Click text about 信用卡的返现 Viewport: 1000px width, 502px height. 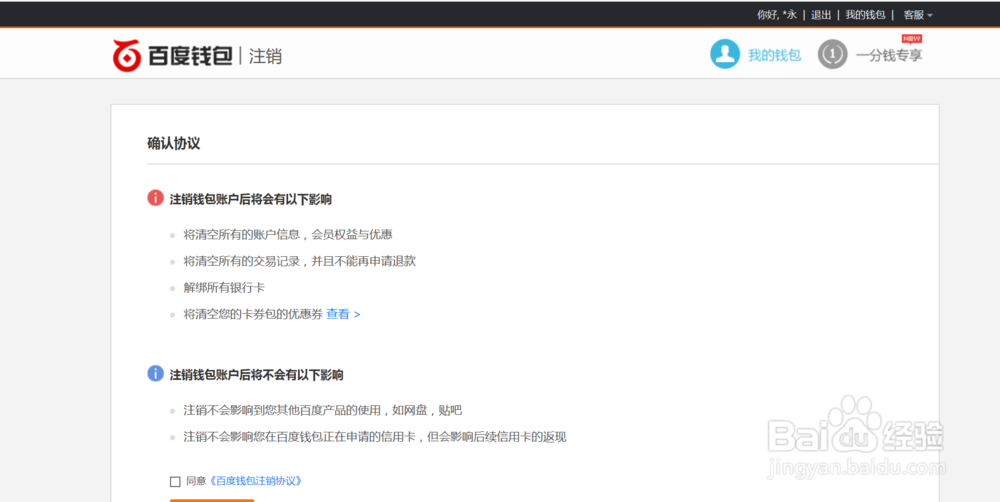pos(375,437)
